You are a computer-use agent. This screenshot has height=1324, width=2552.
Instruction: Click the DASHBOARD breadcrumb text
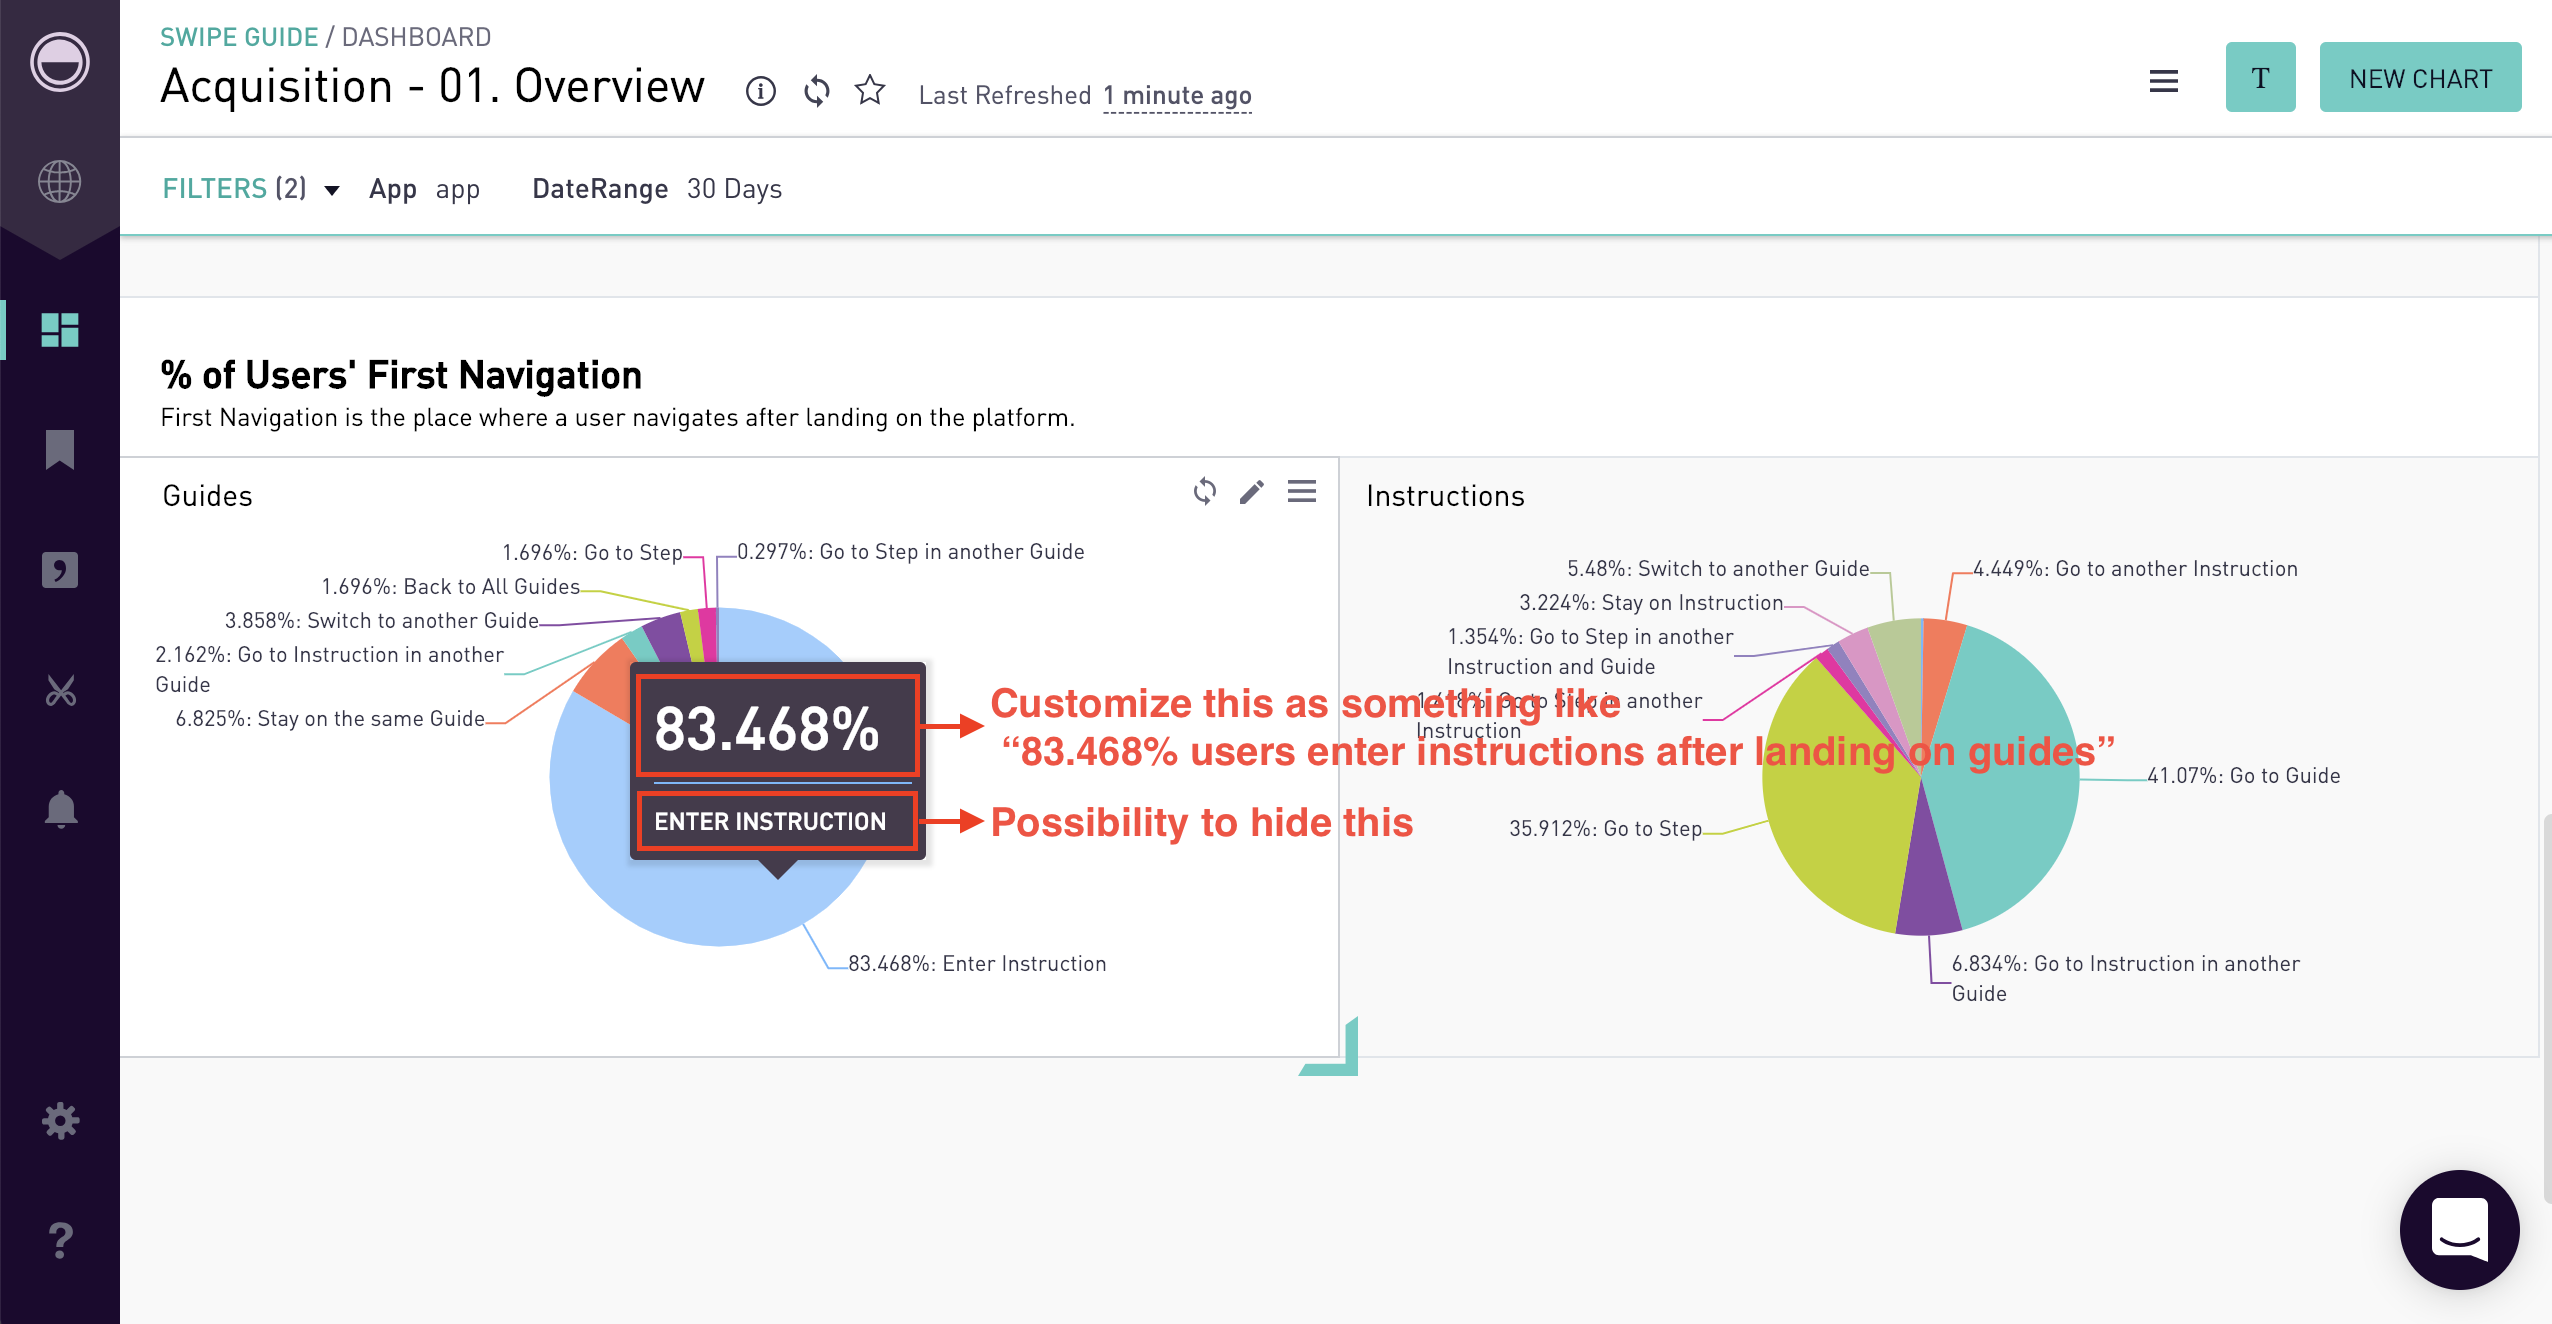click(x=416, y=37)
